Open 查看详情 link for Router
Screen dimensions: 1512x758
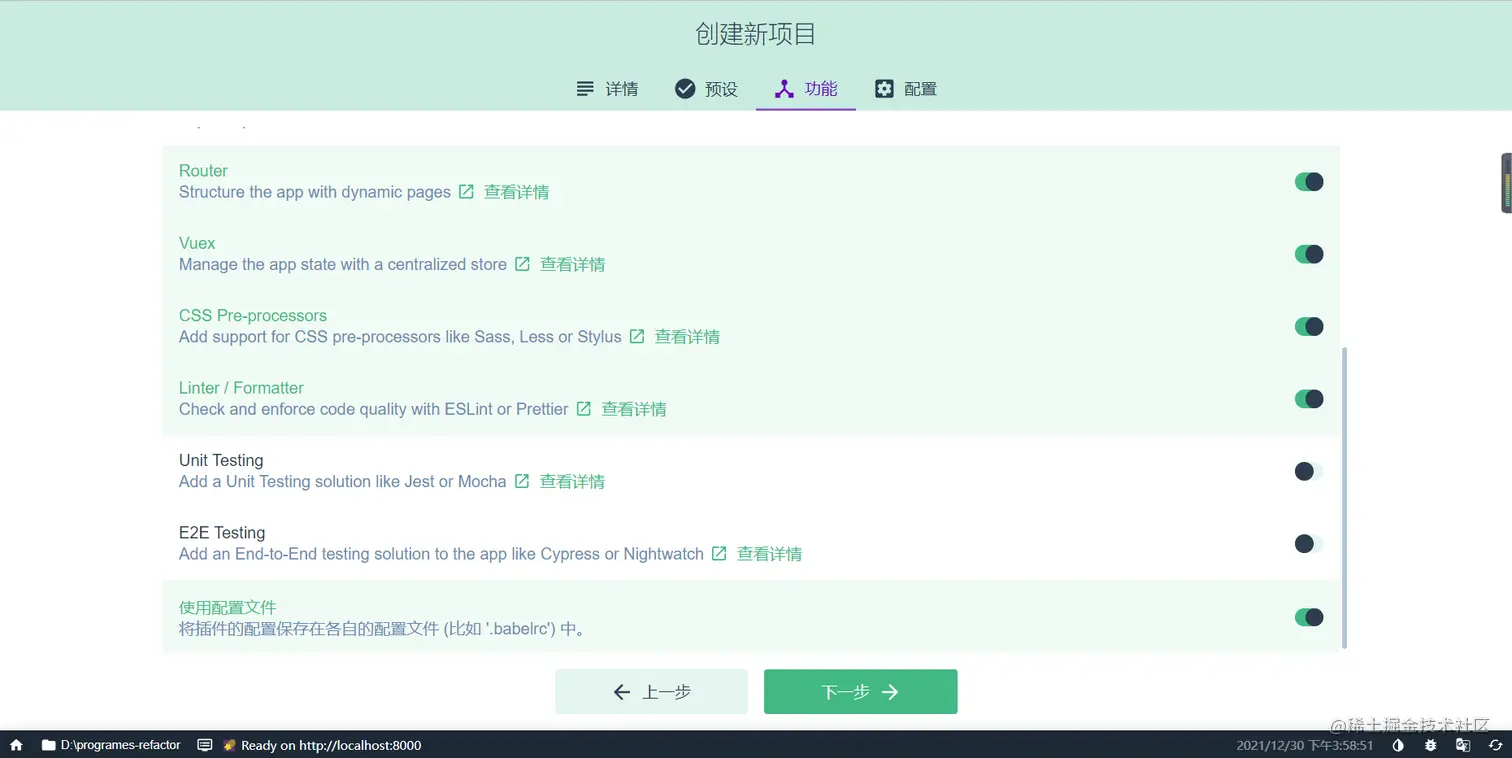click(x=516, y=192)
